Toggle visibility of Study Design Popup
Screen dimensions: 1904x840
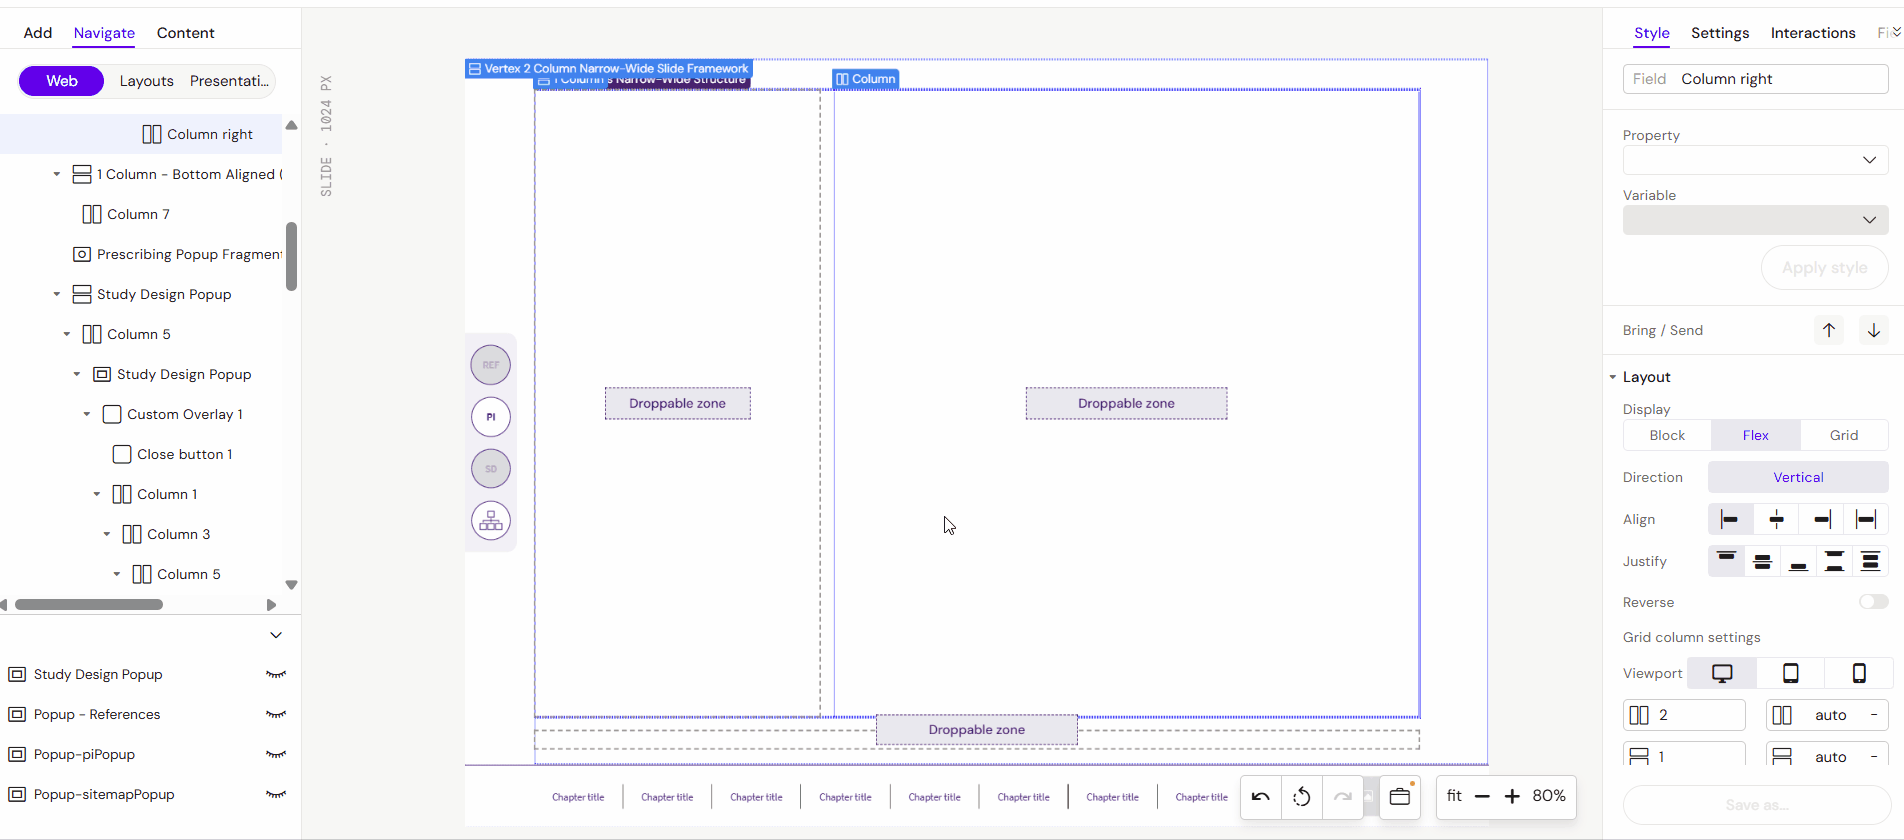pos(276,674)
